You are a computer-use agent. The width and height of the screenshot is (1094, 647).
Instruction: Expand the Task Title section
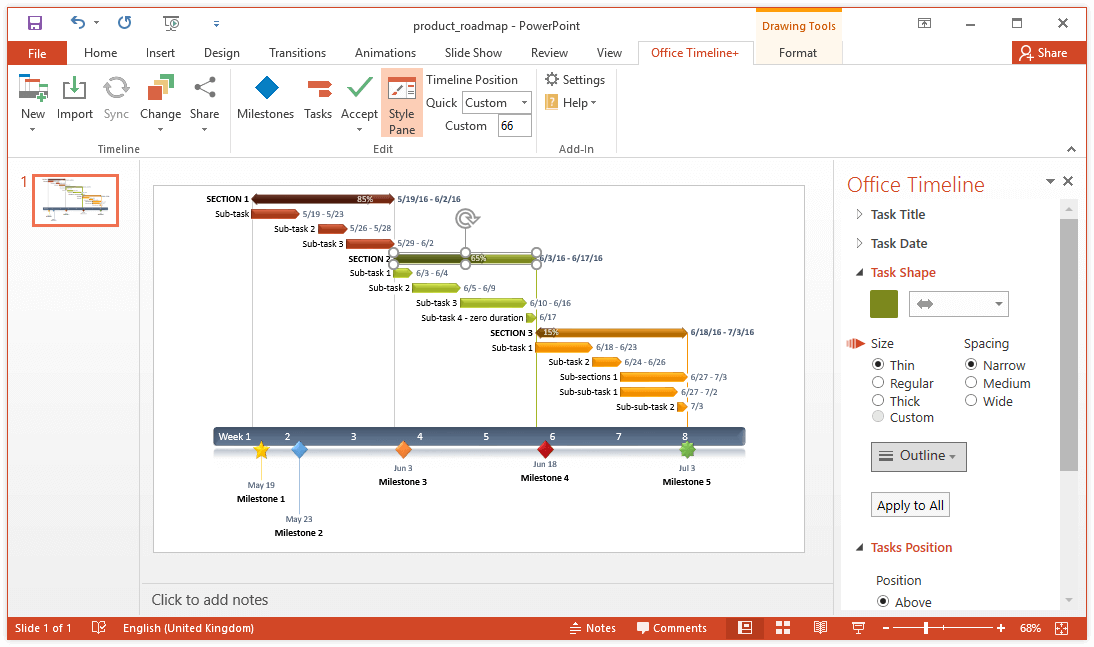(x=897, y=214)
